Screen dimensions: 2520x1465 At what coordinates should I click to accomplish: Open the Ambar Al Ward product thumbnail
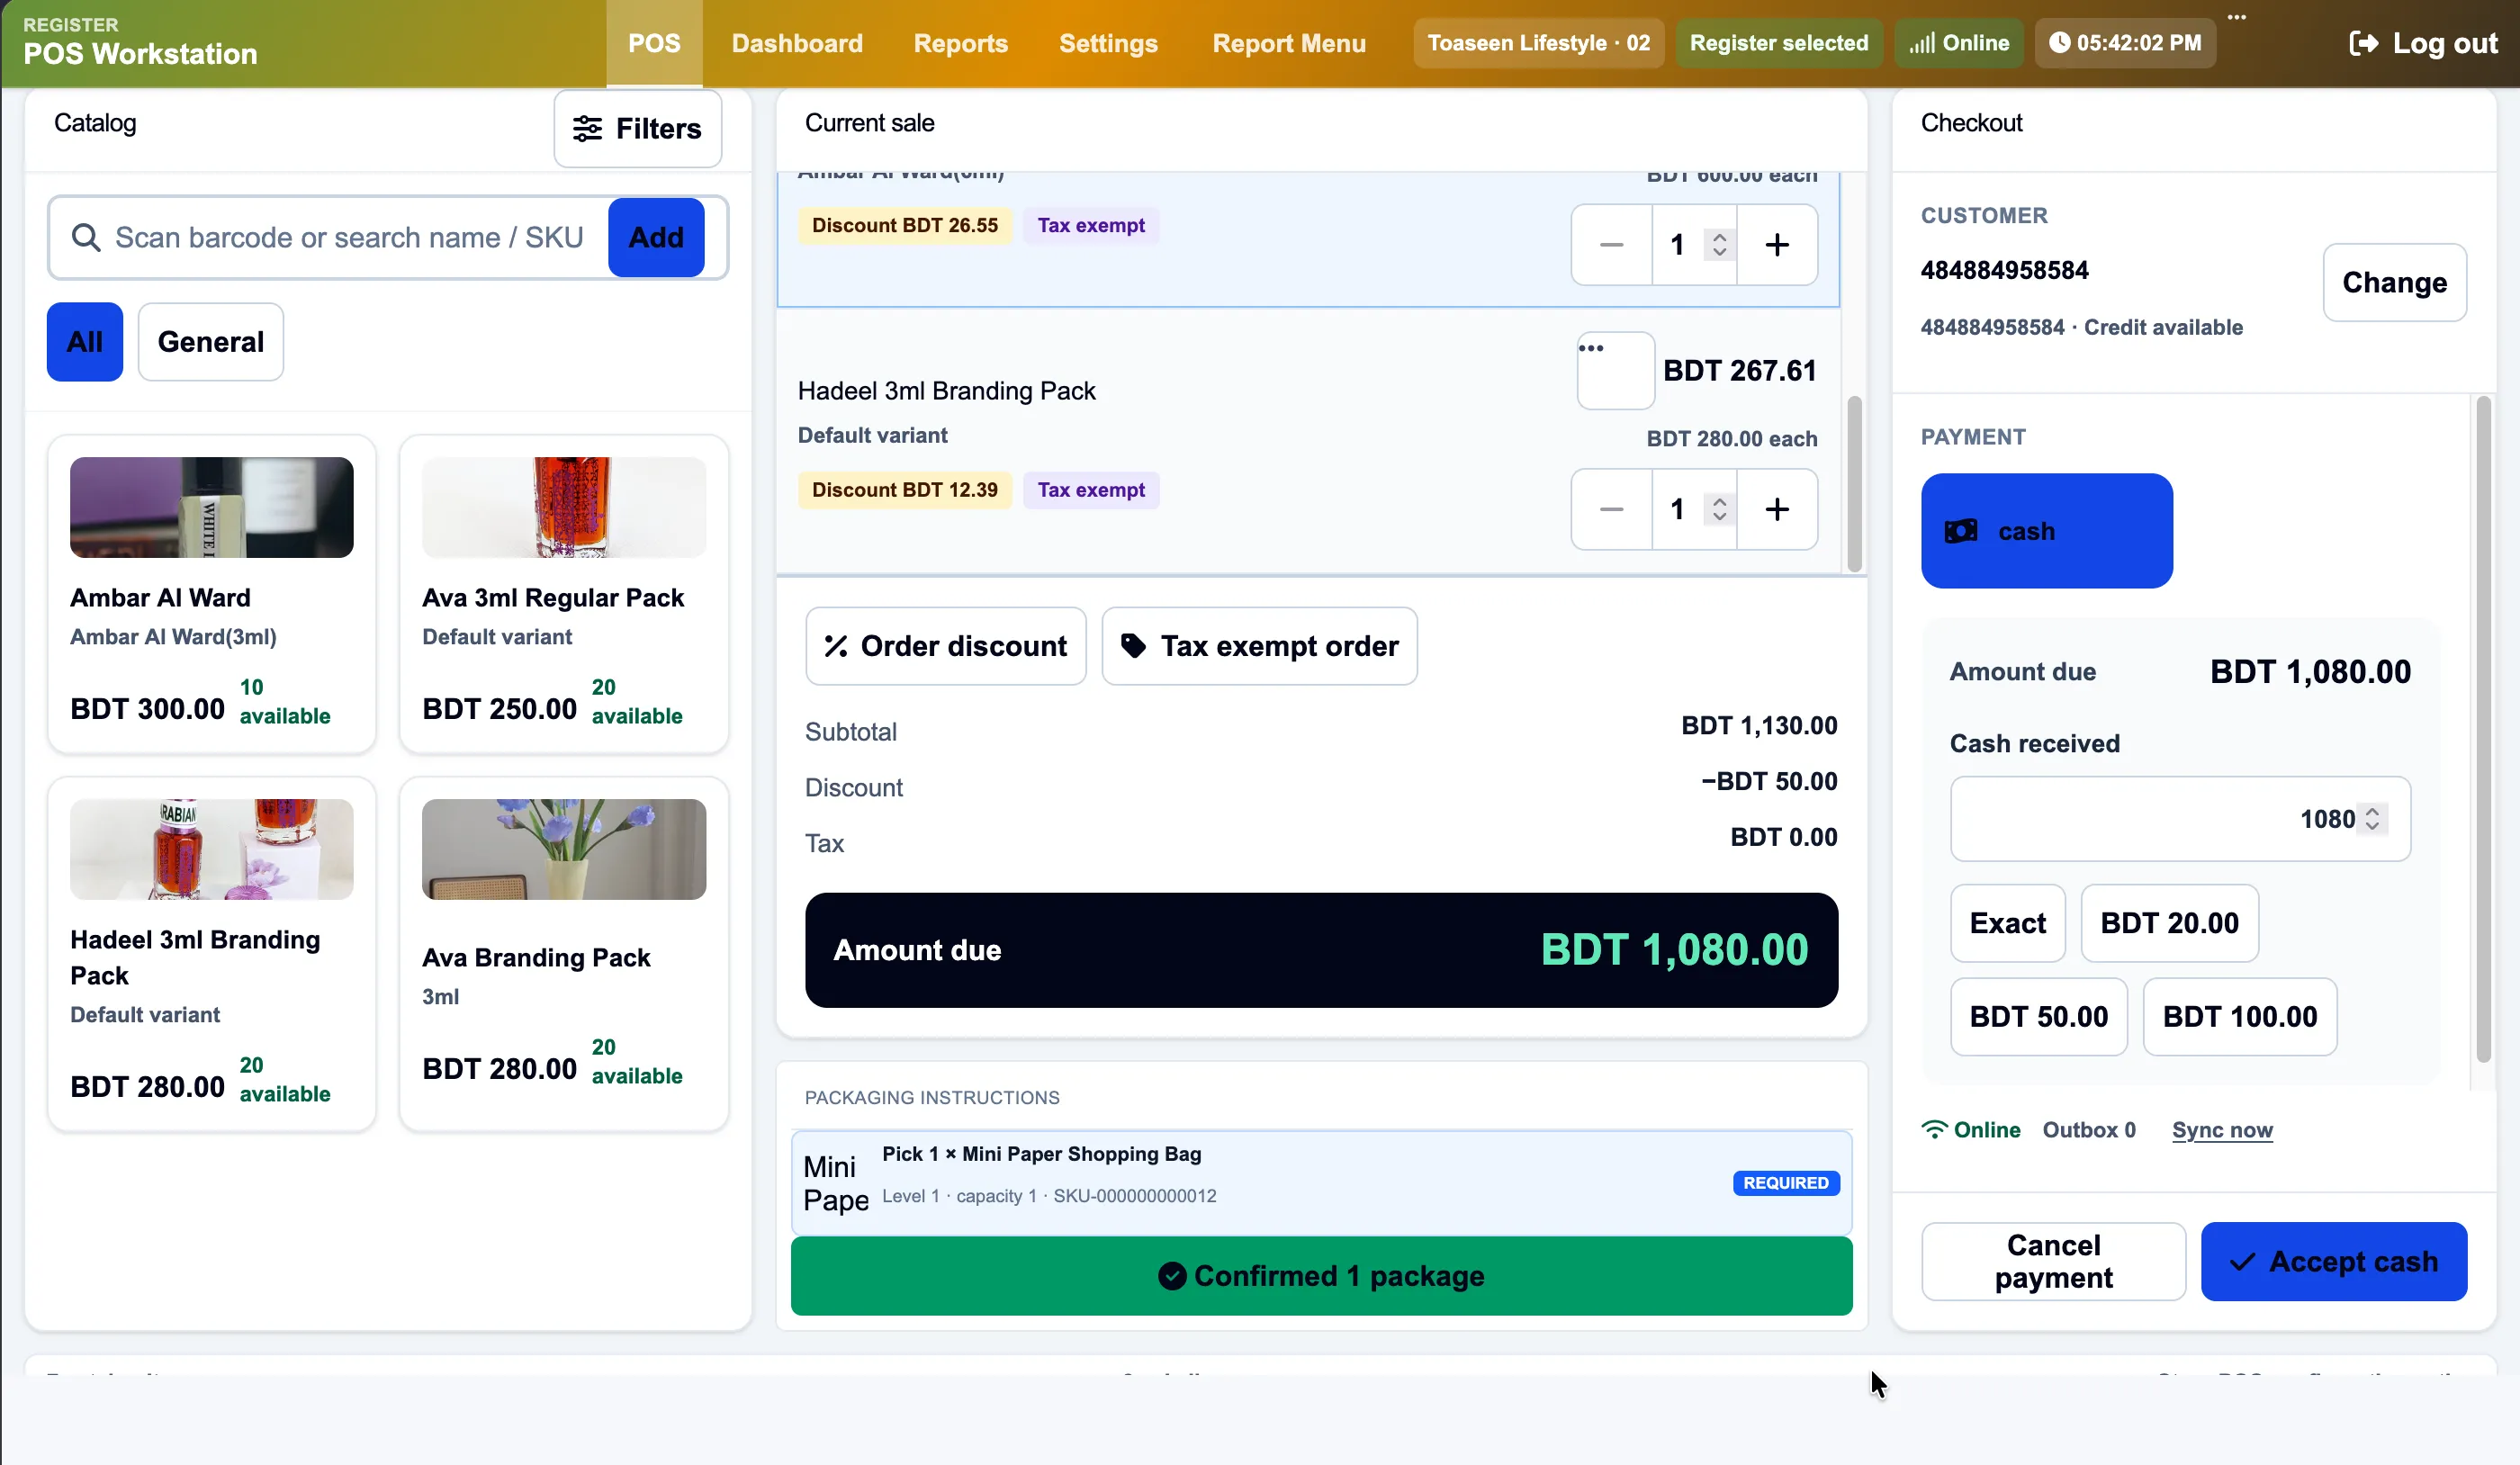point(211,507)
